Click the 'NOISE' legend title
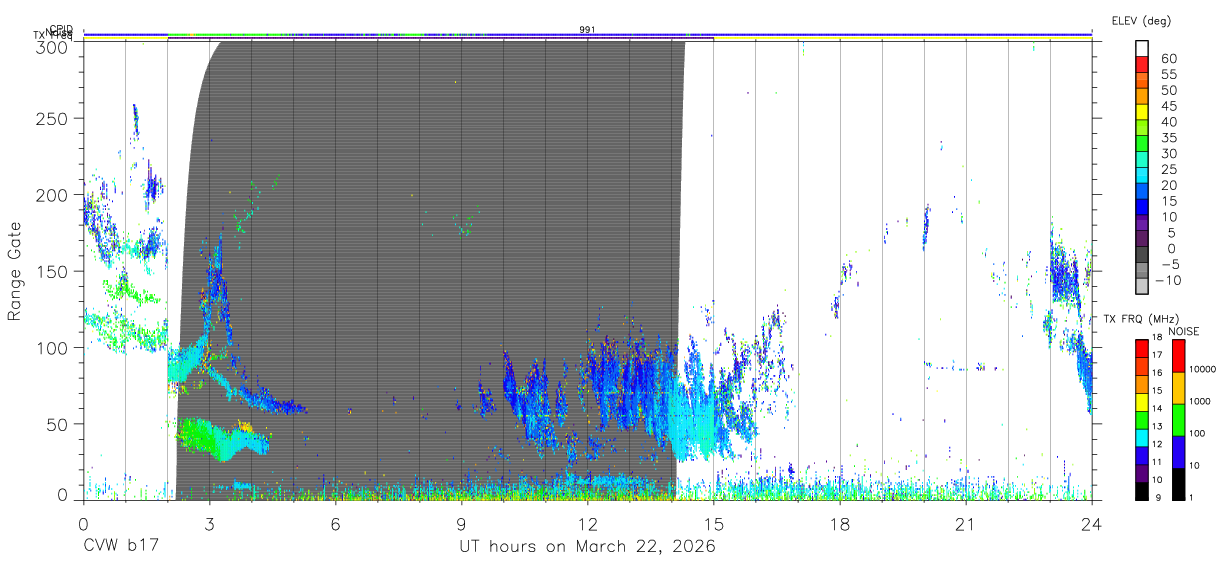This screenshot has width=1228, height=567. click(x=1184, y=331)
